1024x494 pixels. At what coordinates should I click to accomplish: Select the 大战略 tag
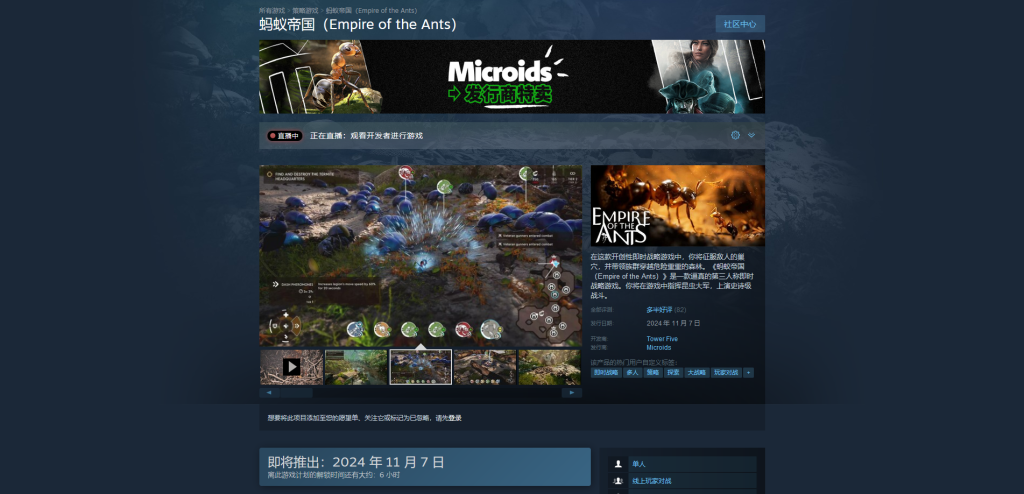(696, 372)
